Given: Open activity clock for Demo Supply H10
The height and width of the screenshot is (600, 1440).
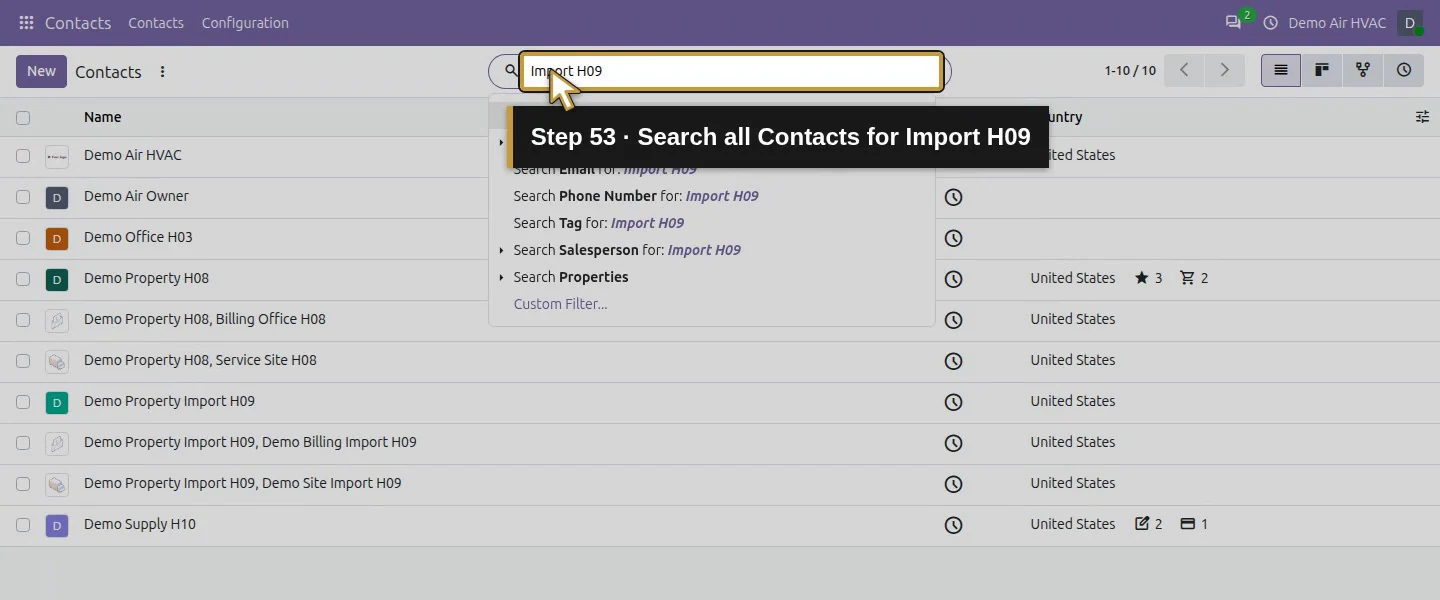Looking at the screenshot, I should [x=953, y=525].
